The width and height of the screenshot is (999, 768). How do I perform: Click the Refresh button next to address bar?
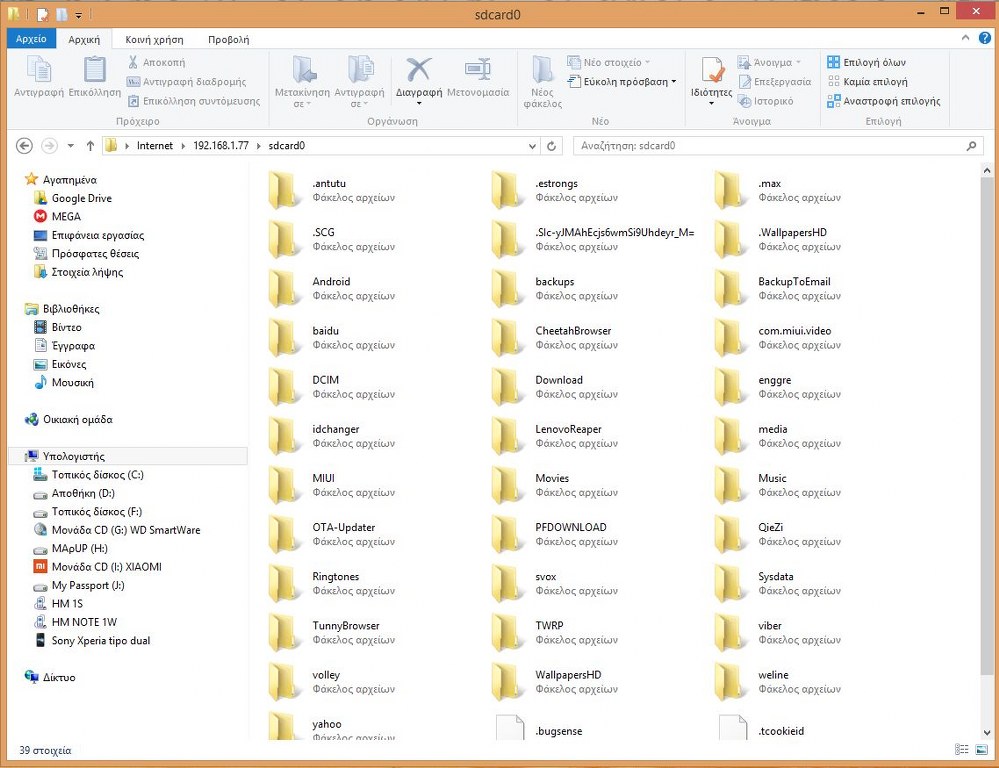coord(551,146)
